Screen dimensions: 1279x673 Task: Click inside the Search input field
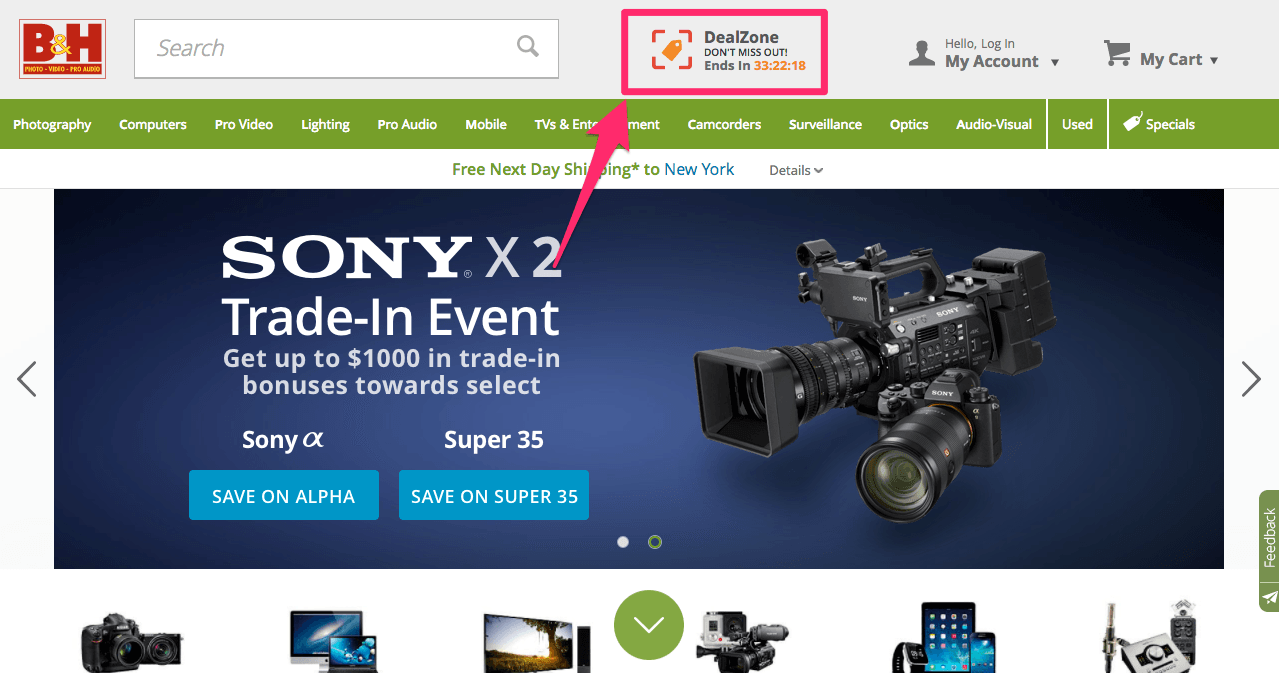346,48
